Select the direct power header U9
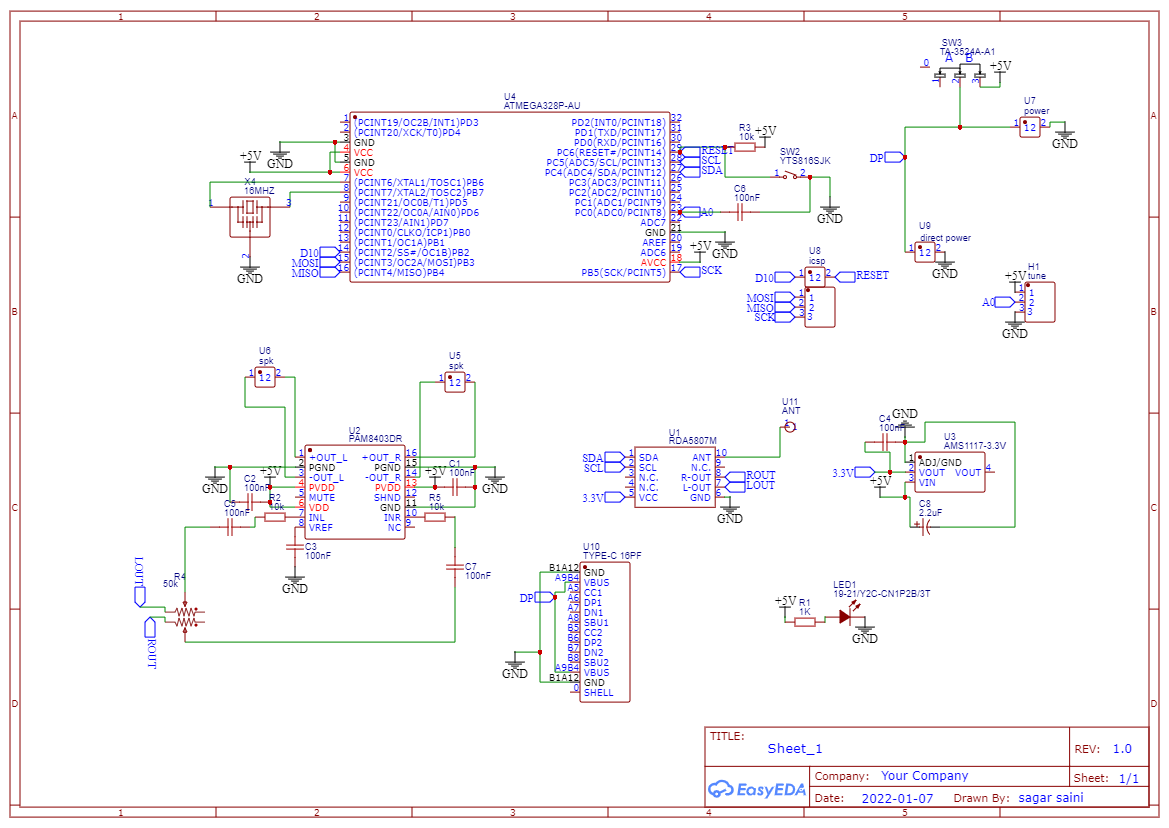 [x=925, y=252]
